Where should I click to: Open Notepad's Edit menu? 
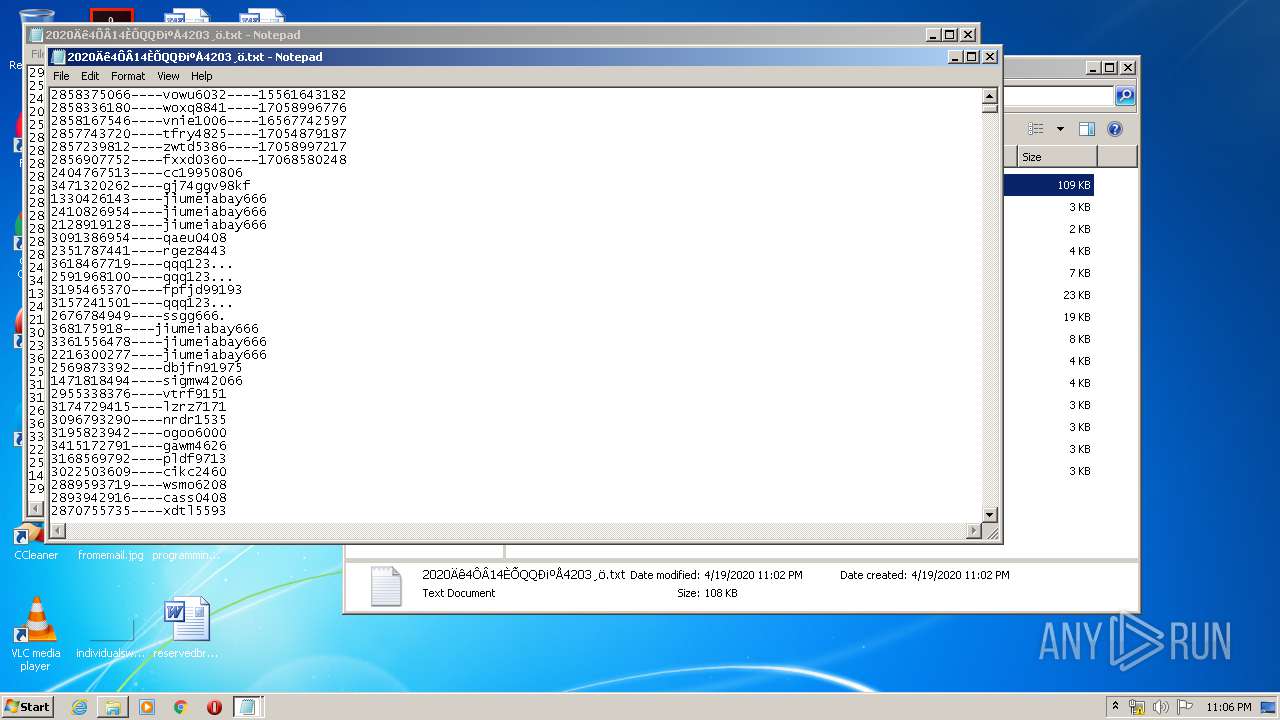click(x=90, y=76)
